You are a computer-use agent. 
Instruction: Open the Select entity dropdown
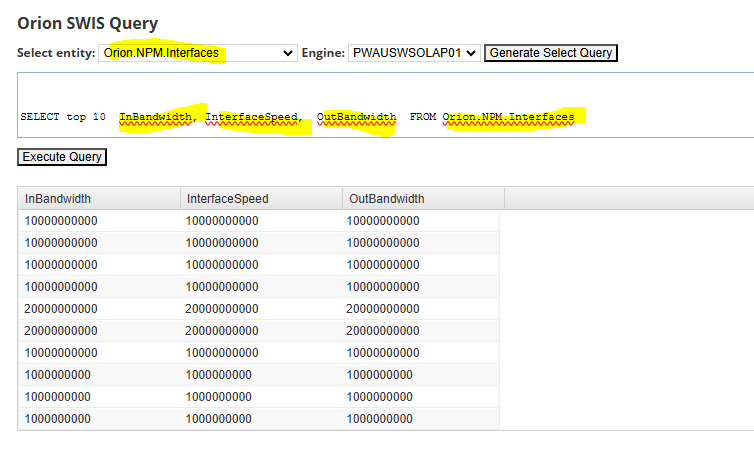[x=198, y=53]
